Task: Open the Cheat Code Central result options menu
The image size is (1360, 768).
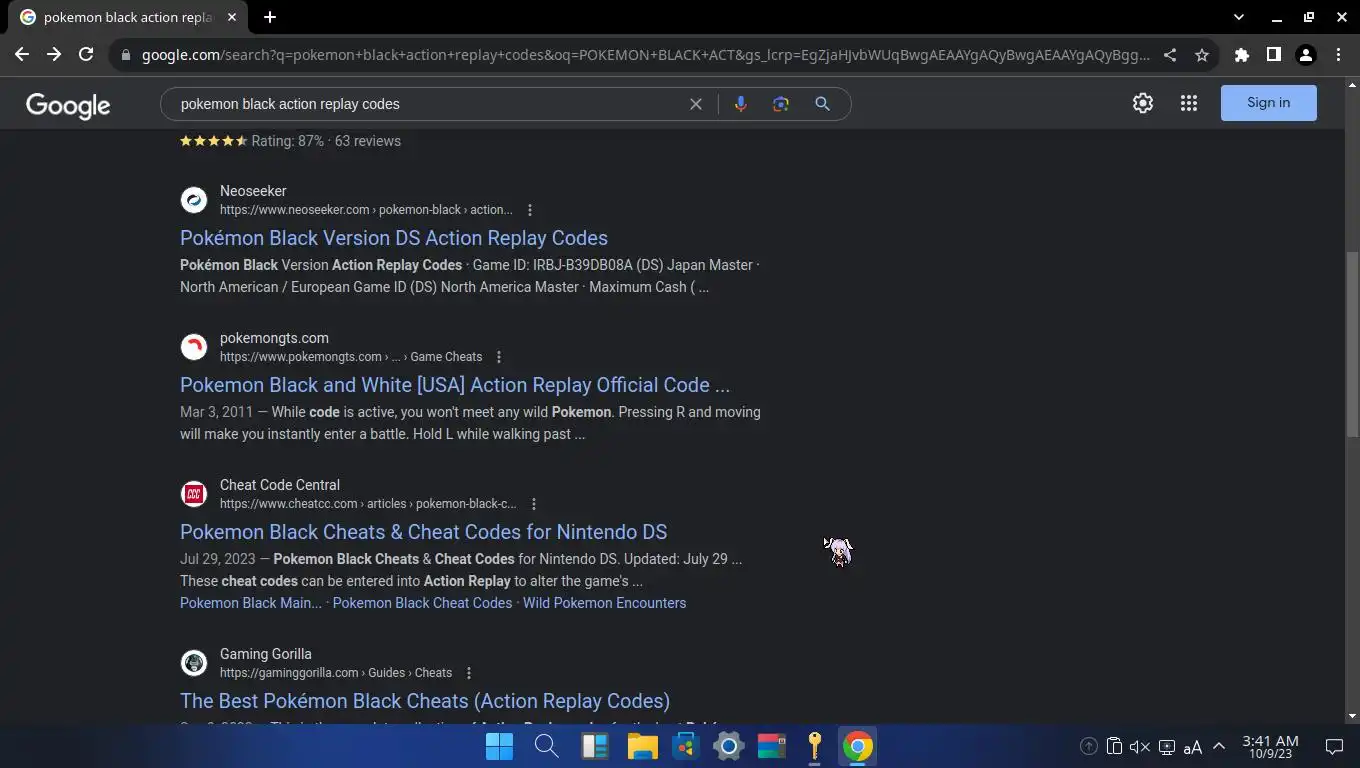Action: [x=534, y=504]
